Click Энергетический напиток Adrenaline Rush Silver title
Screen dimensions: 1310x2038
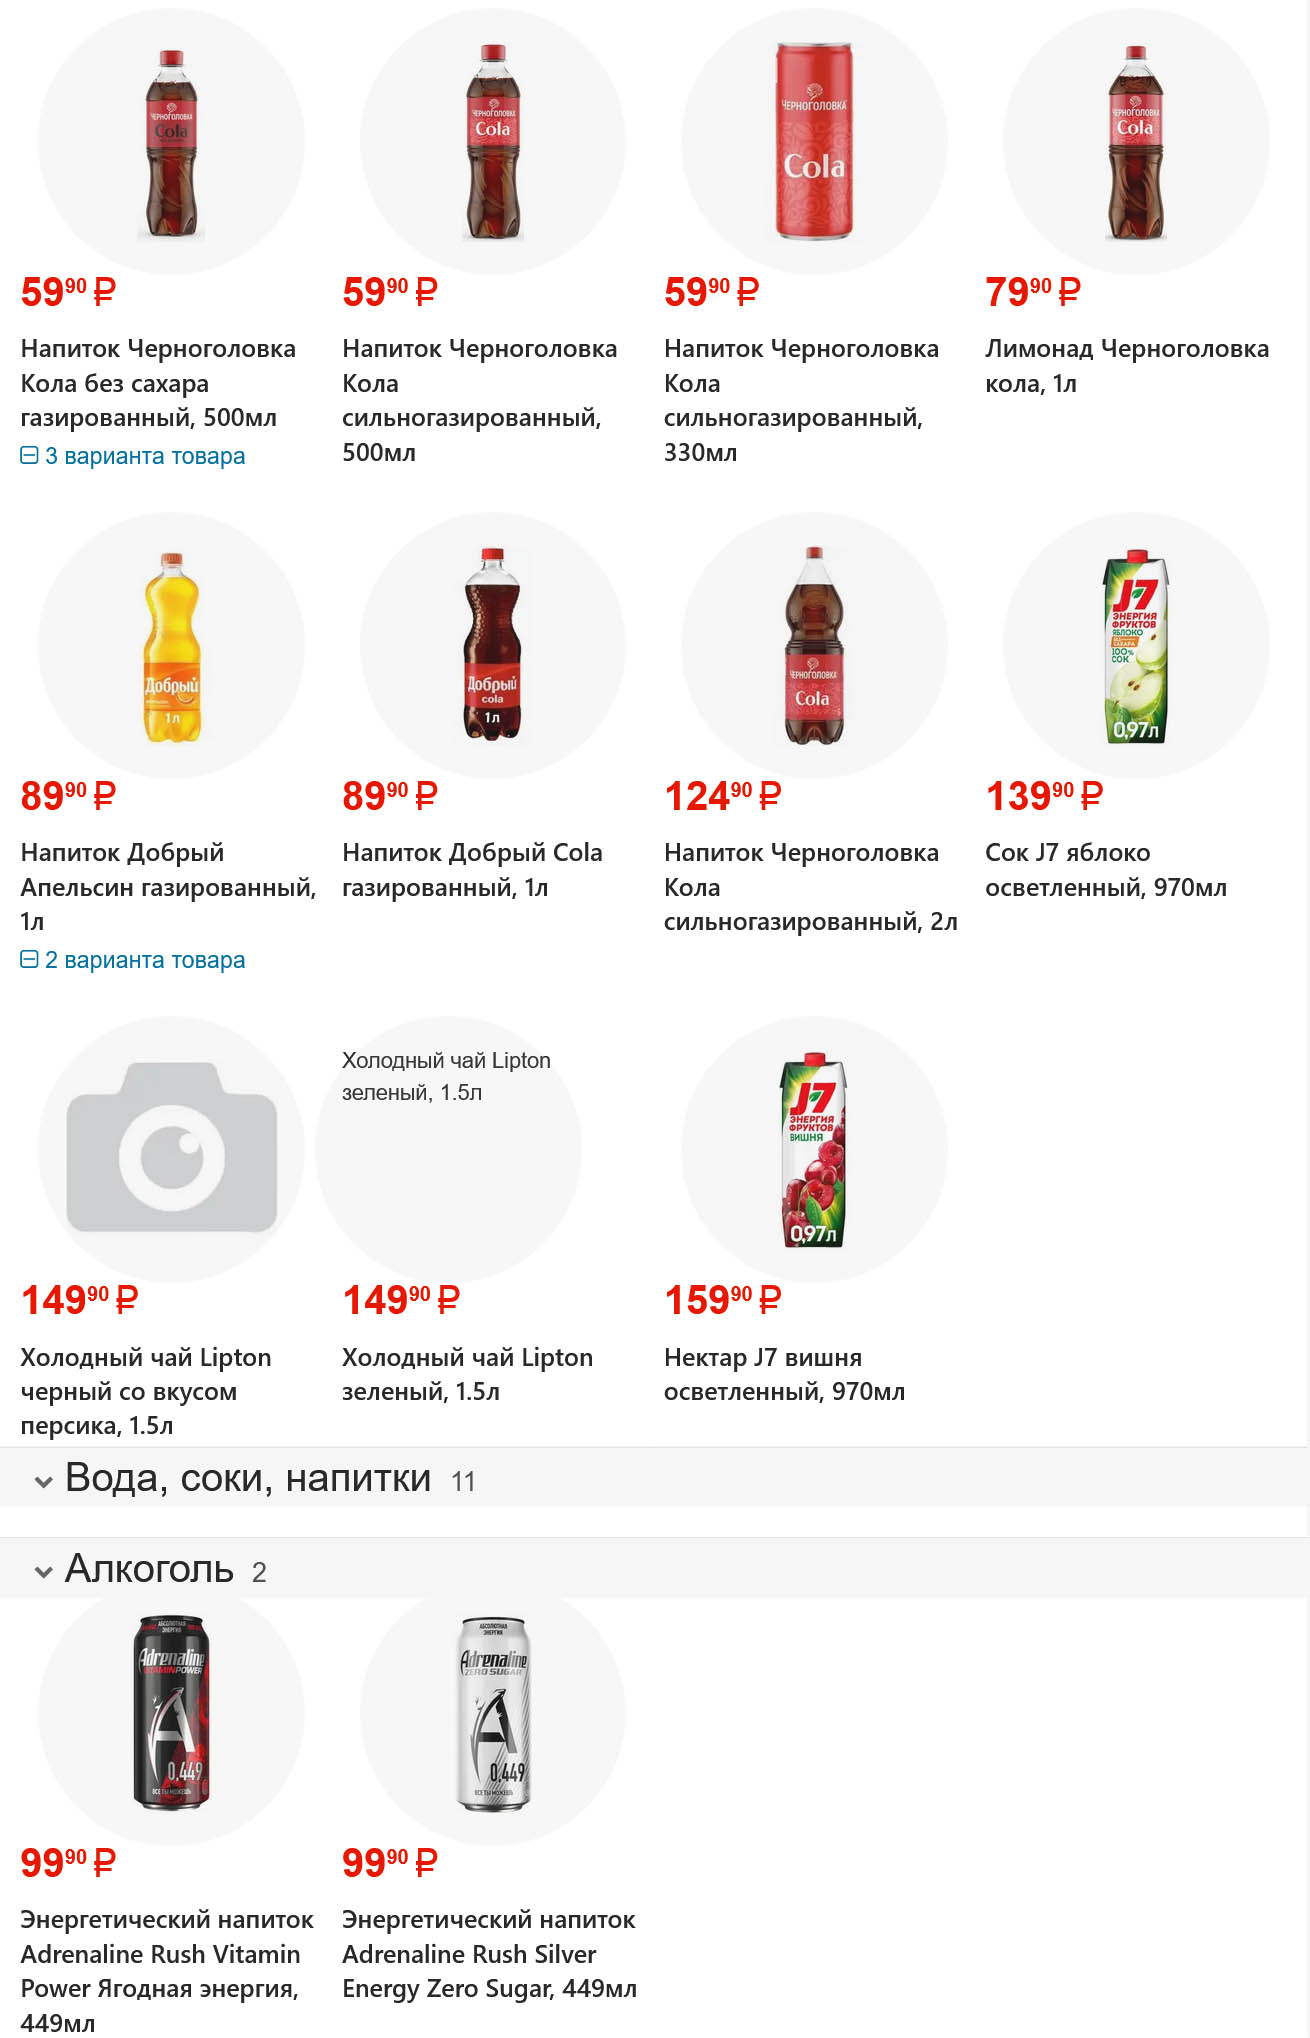tap(488, 1954)
